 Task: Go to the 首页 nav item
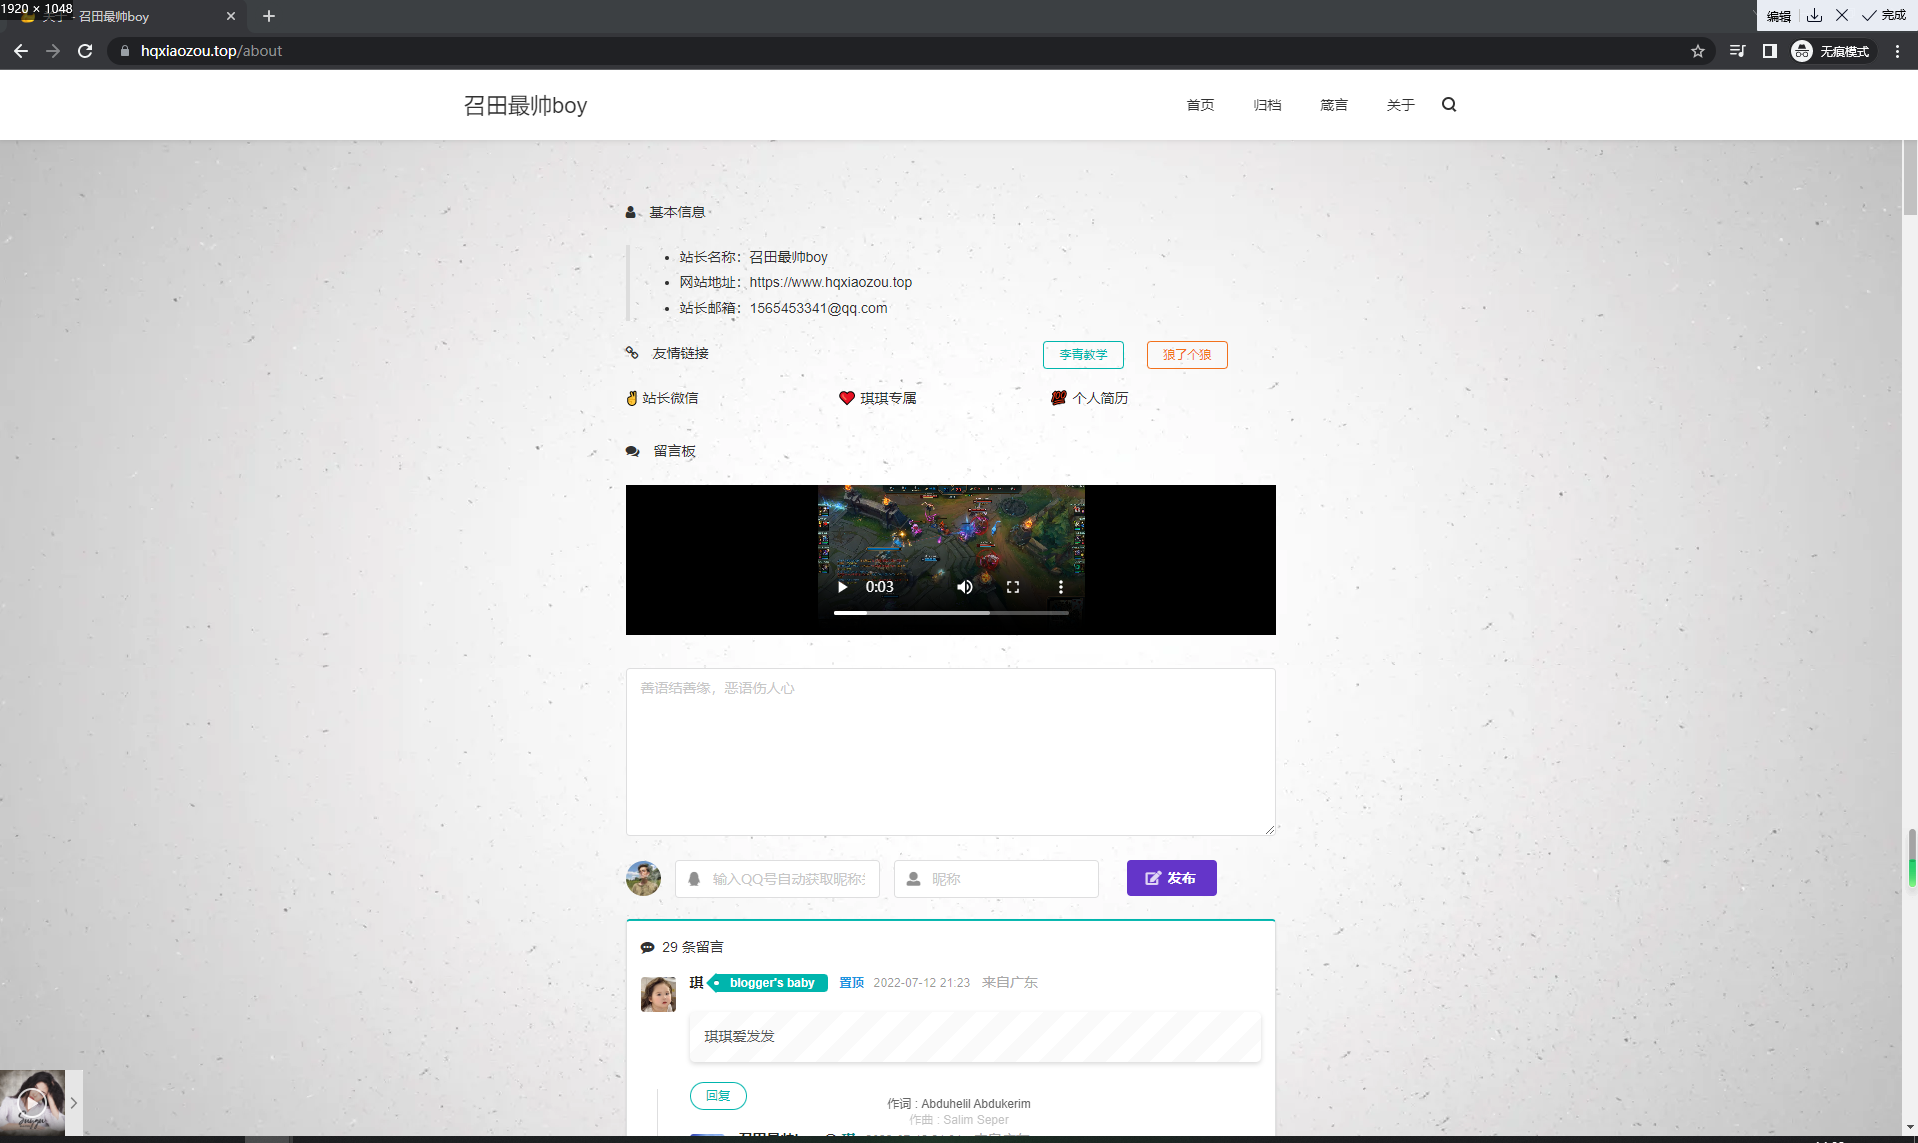[1200, 105]
